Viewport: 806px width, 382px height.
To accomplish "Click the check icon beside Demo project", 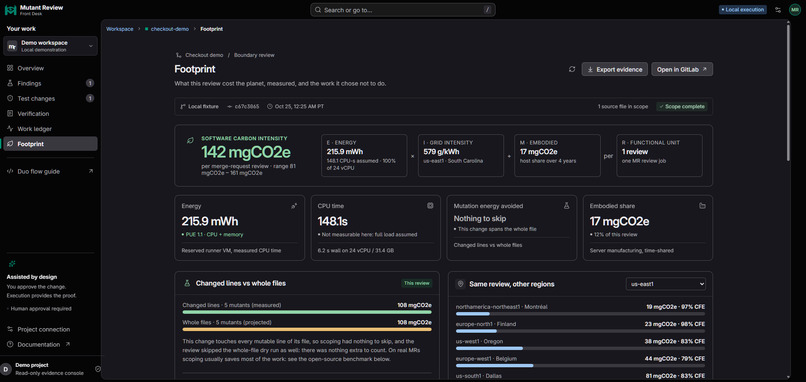I will 98,368.
